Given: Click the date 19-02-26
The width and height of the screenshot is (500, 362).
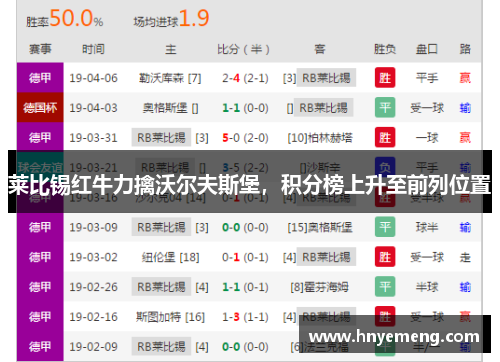Looking at the screenshot, I should pyautogui.click(x=93, y=287).
